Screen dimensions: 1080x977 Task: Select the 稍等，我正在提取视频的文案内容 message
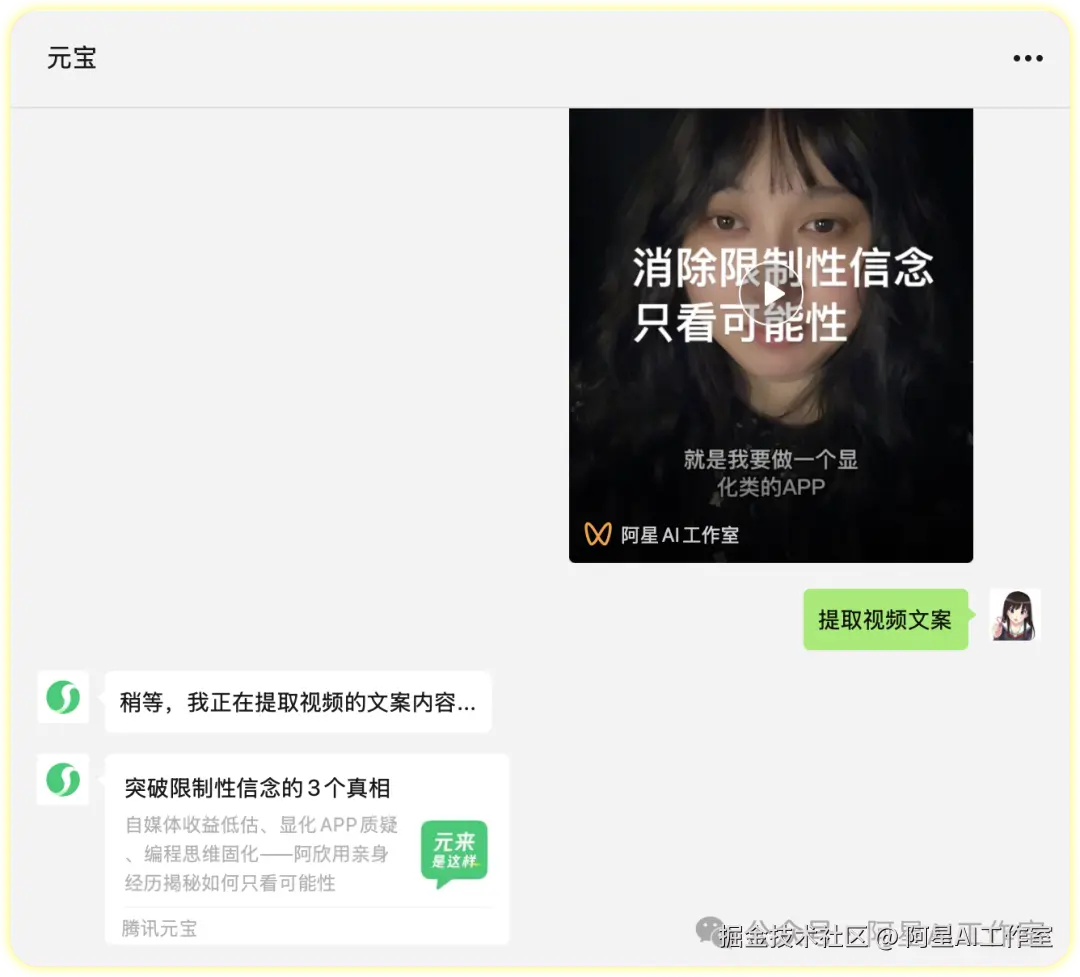tap(298, 702)
